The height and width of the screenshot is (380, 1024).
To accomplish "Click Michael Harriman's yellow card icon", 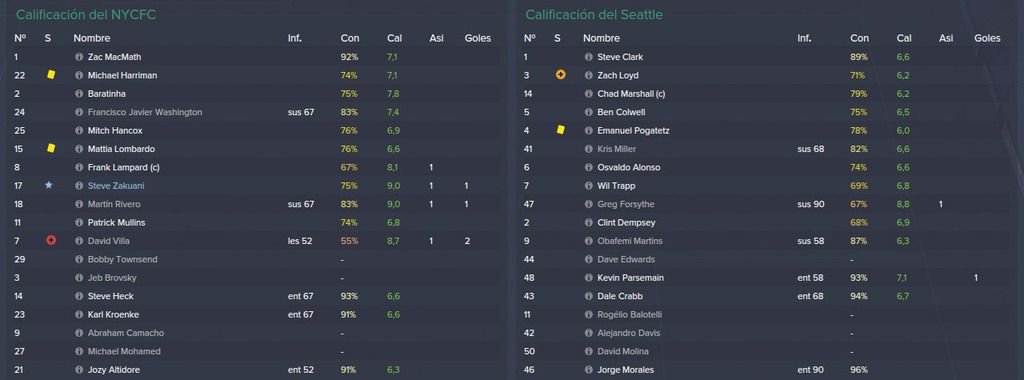I will (x=51, y=75).
